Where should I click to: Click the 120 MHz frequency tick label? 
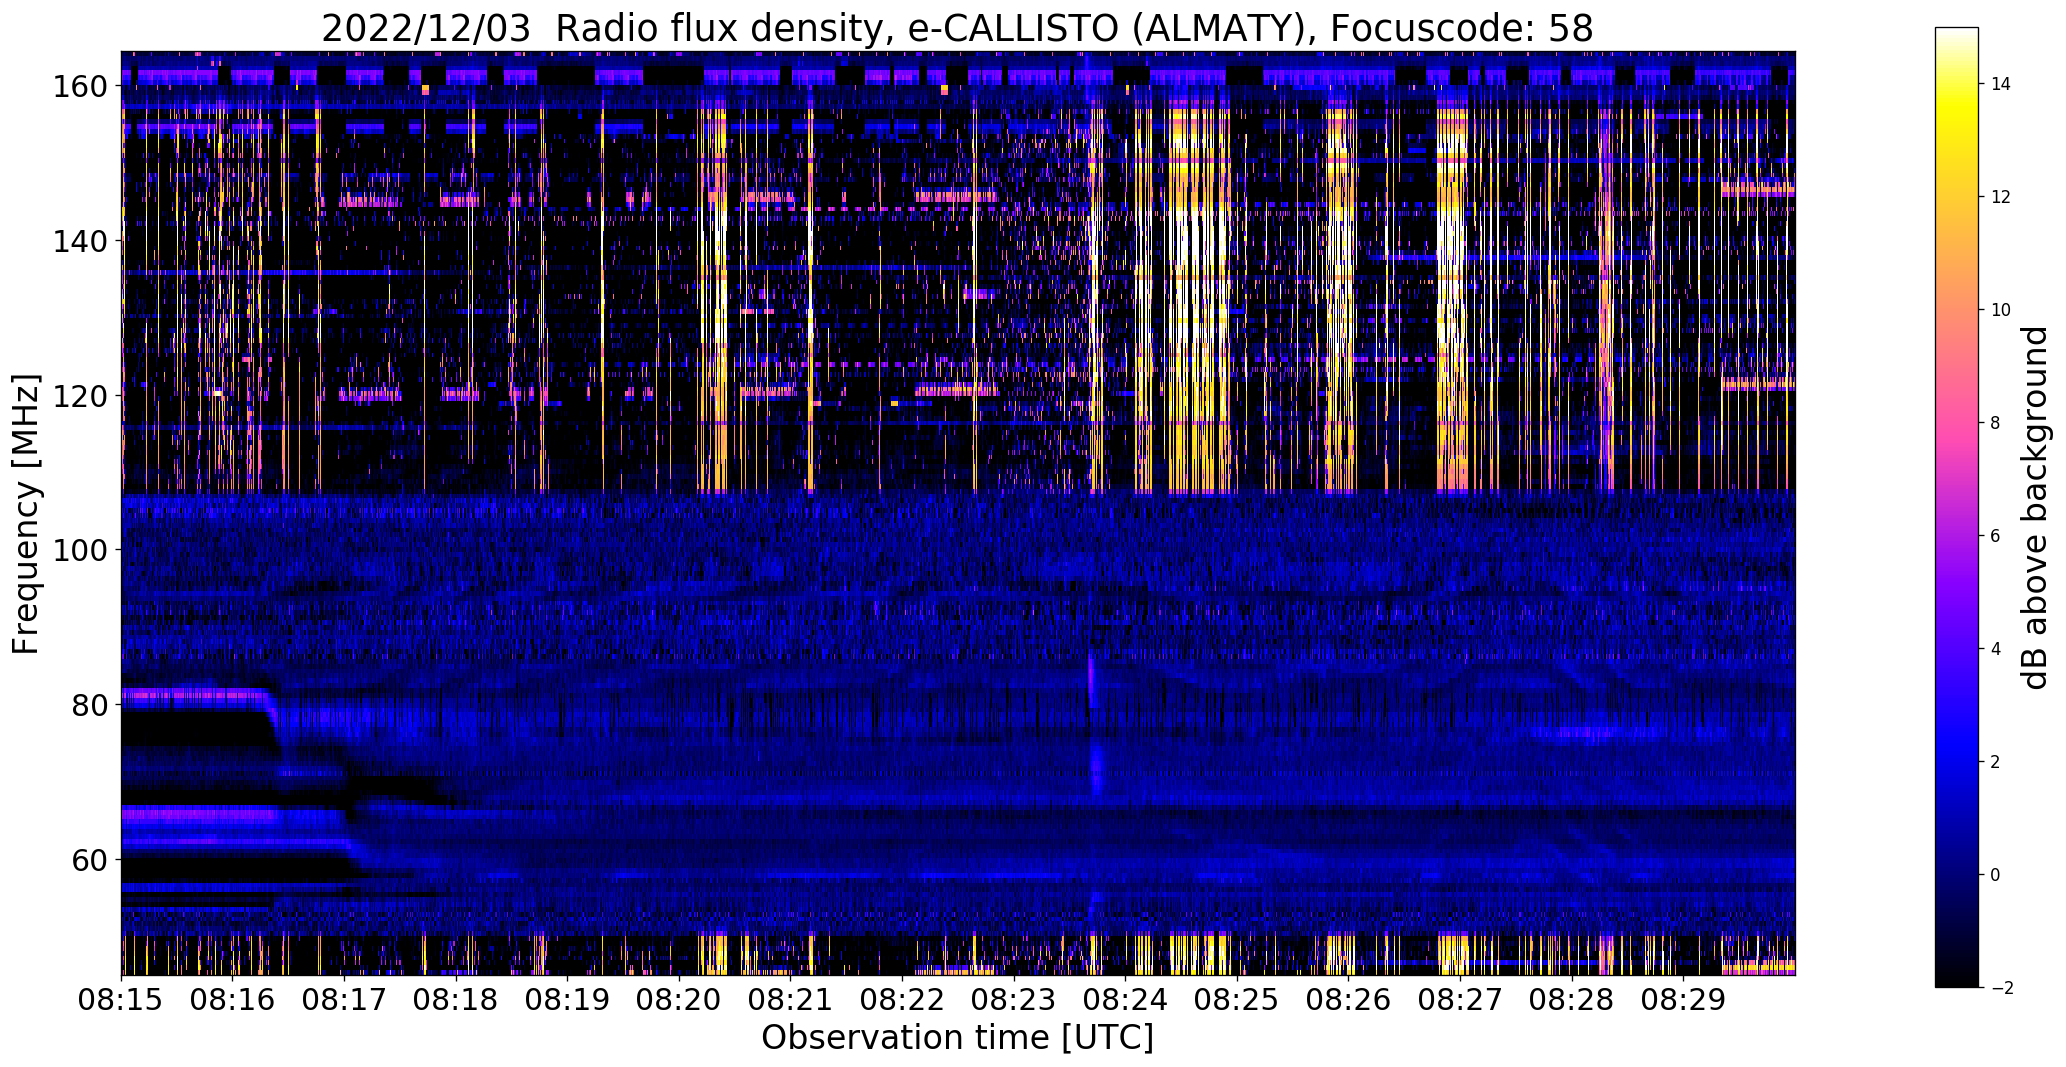click(x=82, y=396)
